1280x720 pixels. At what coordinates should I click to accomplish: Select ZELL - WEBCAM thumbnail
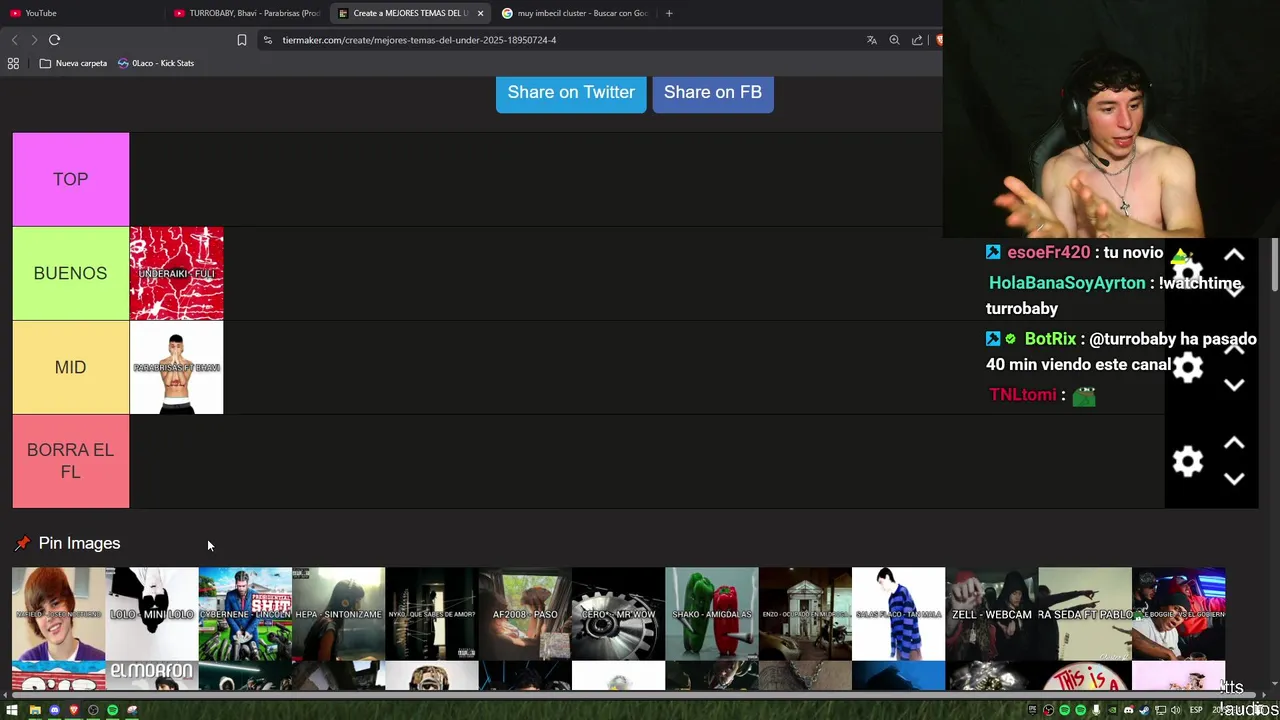click(992, 614)
